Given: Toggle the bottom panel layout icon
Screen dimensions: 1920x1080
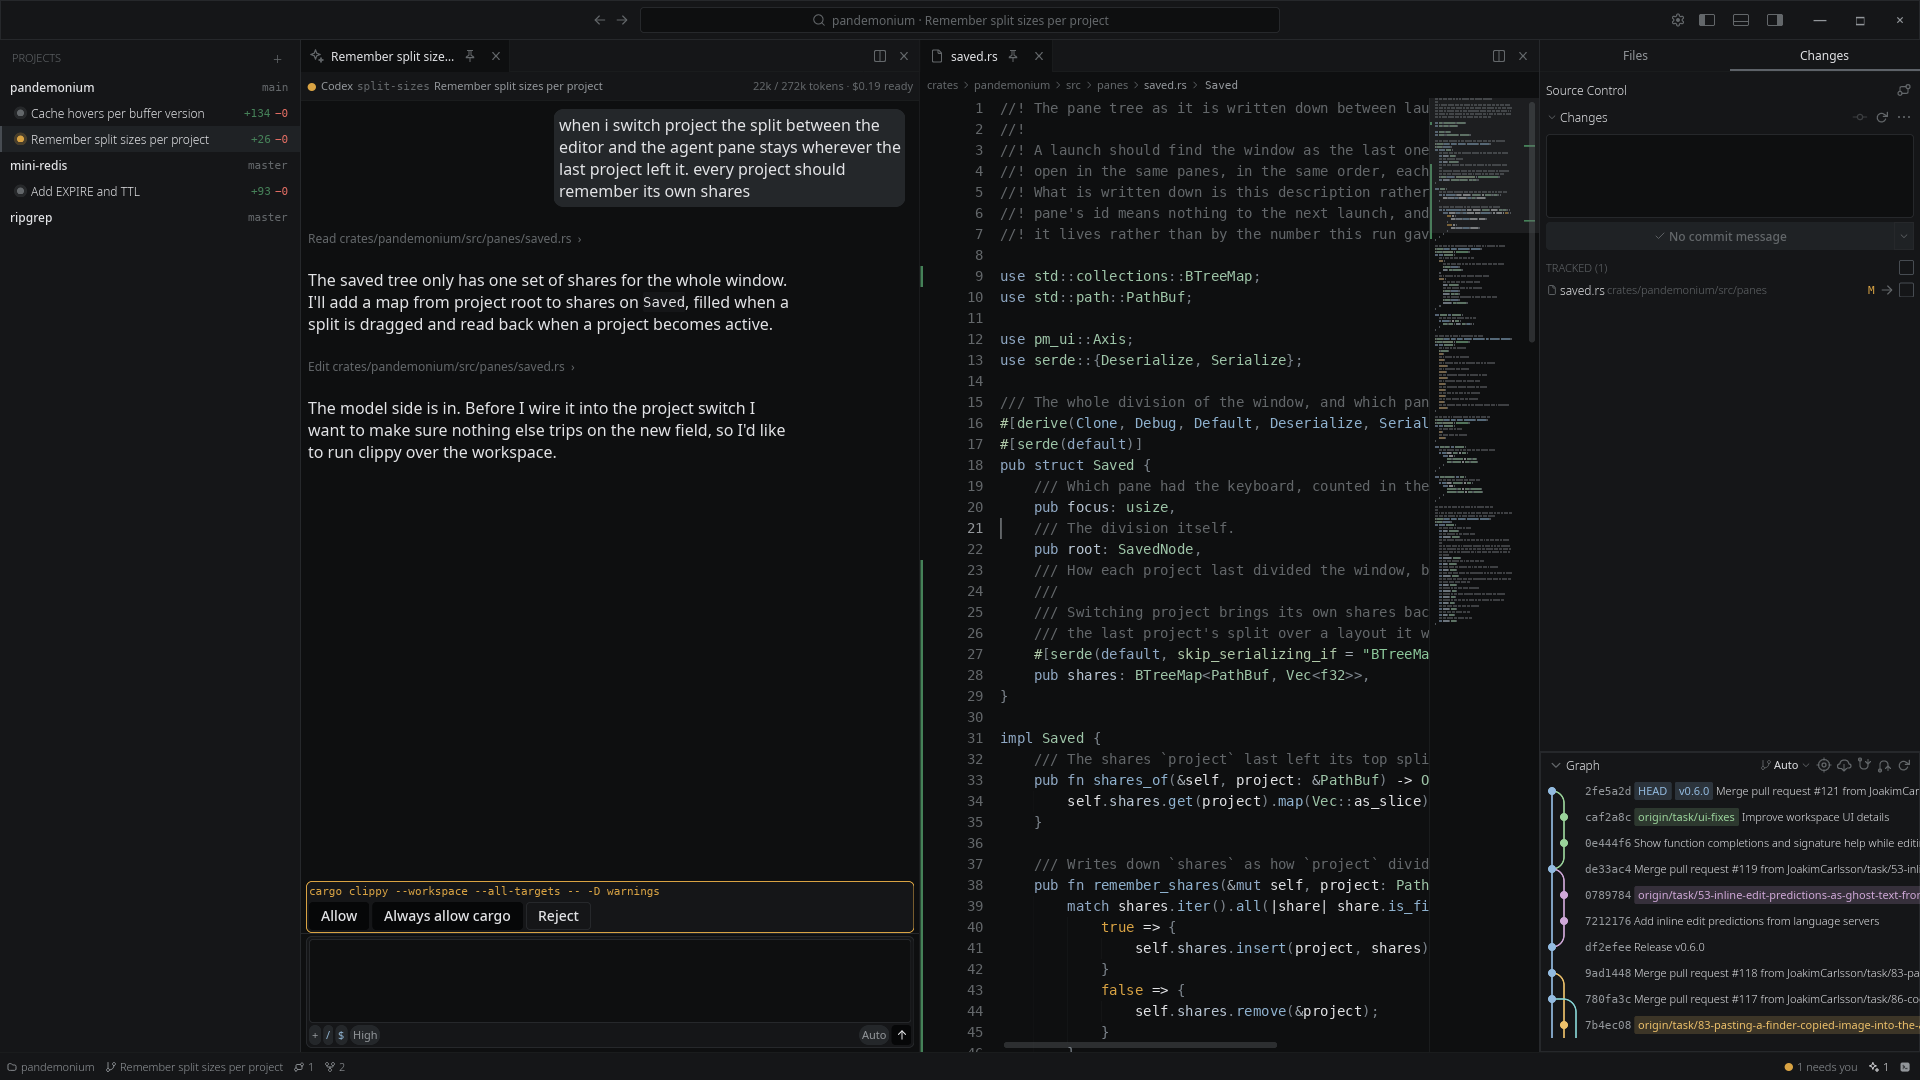Looking at the screenshot, I should (1741, 20).
